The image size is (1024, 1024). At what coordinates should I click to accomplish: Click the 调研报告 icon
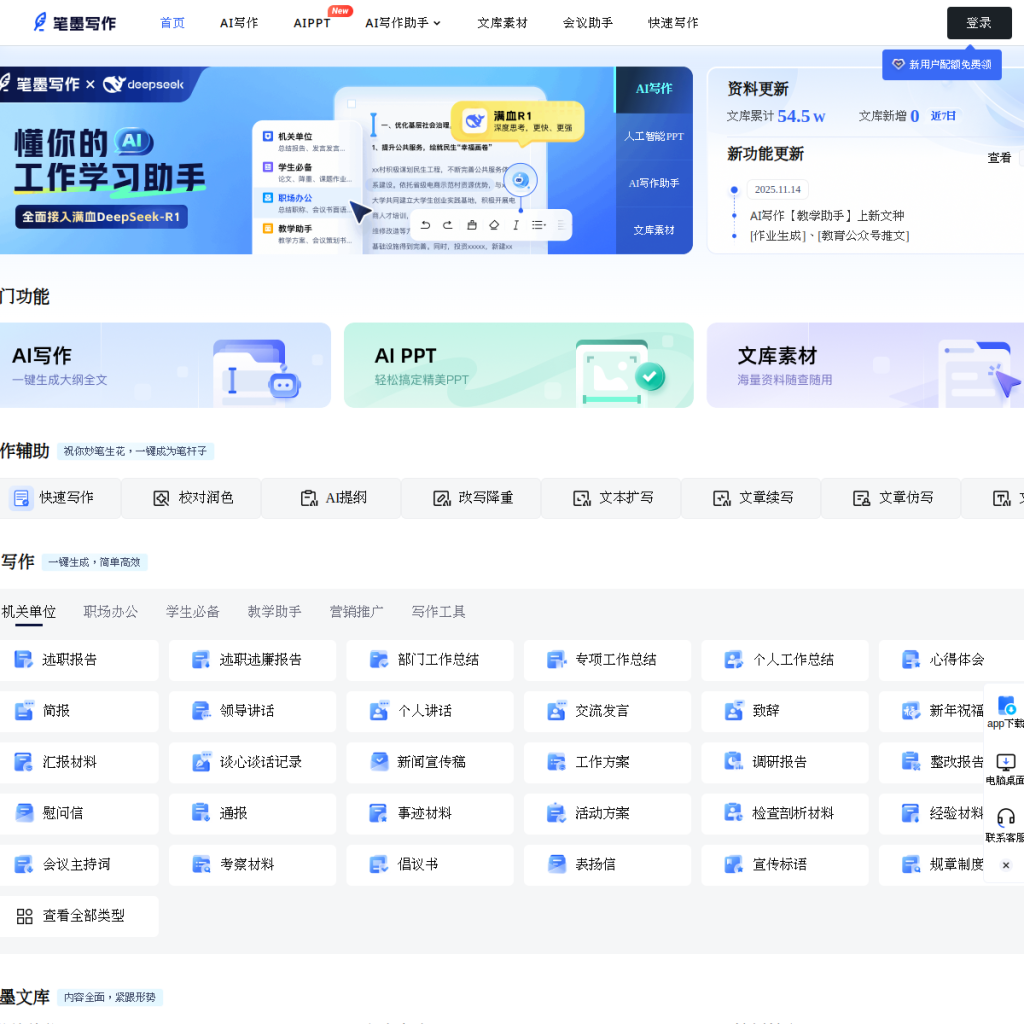click(733, 761)
